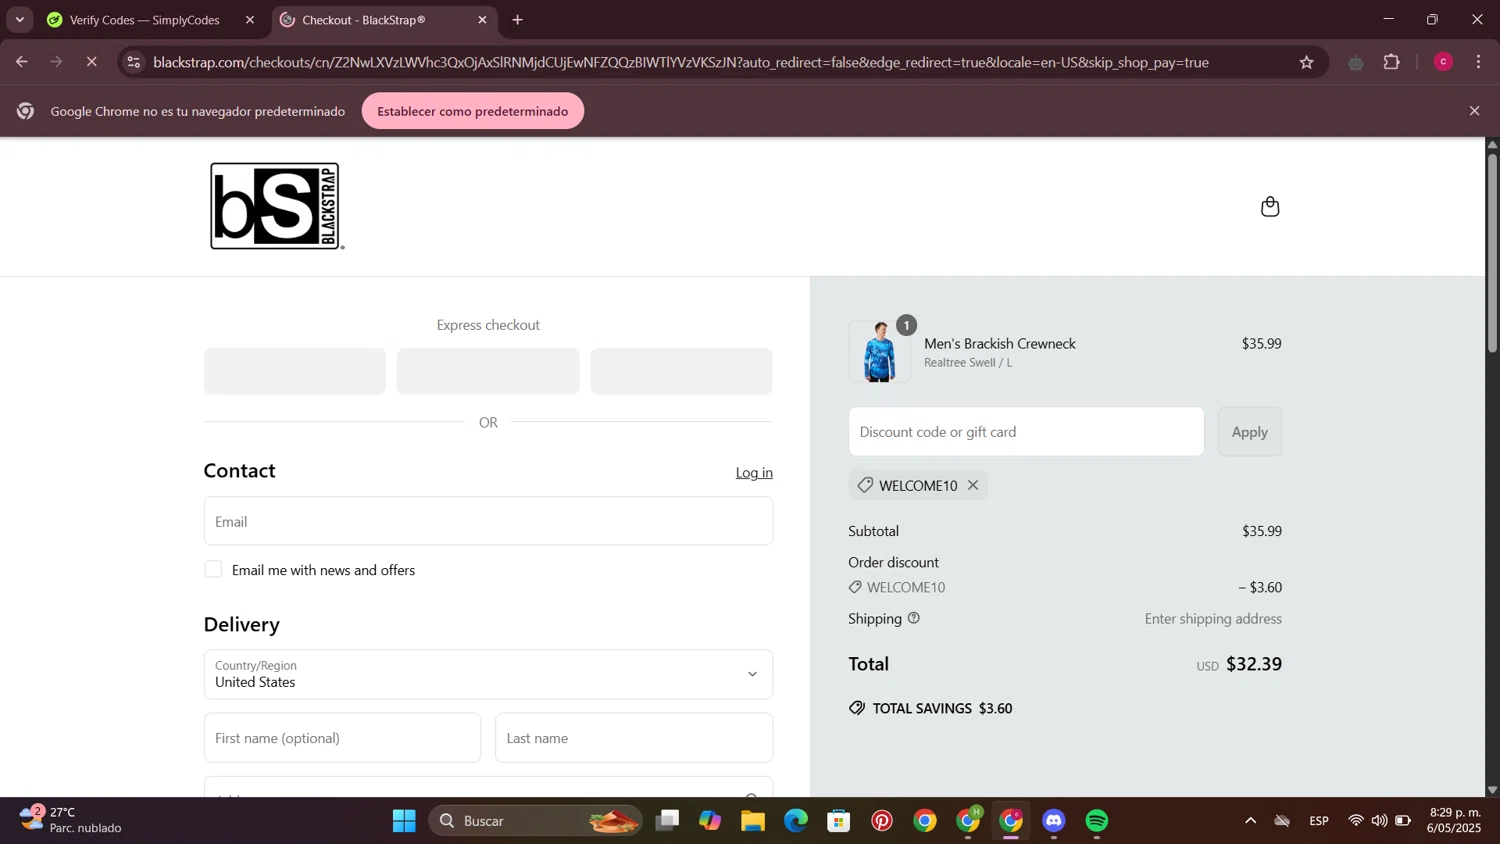Show hidden system tray icons

1250,821
